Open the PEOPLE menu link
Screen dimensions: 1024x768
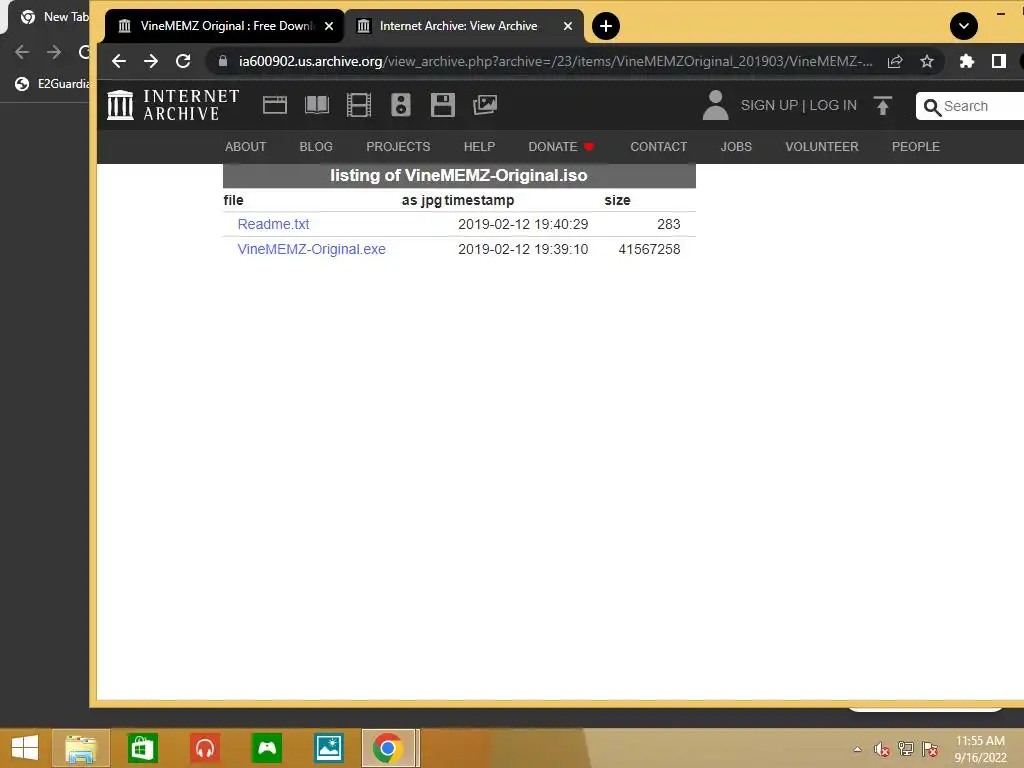[916, 147]
